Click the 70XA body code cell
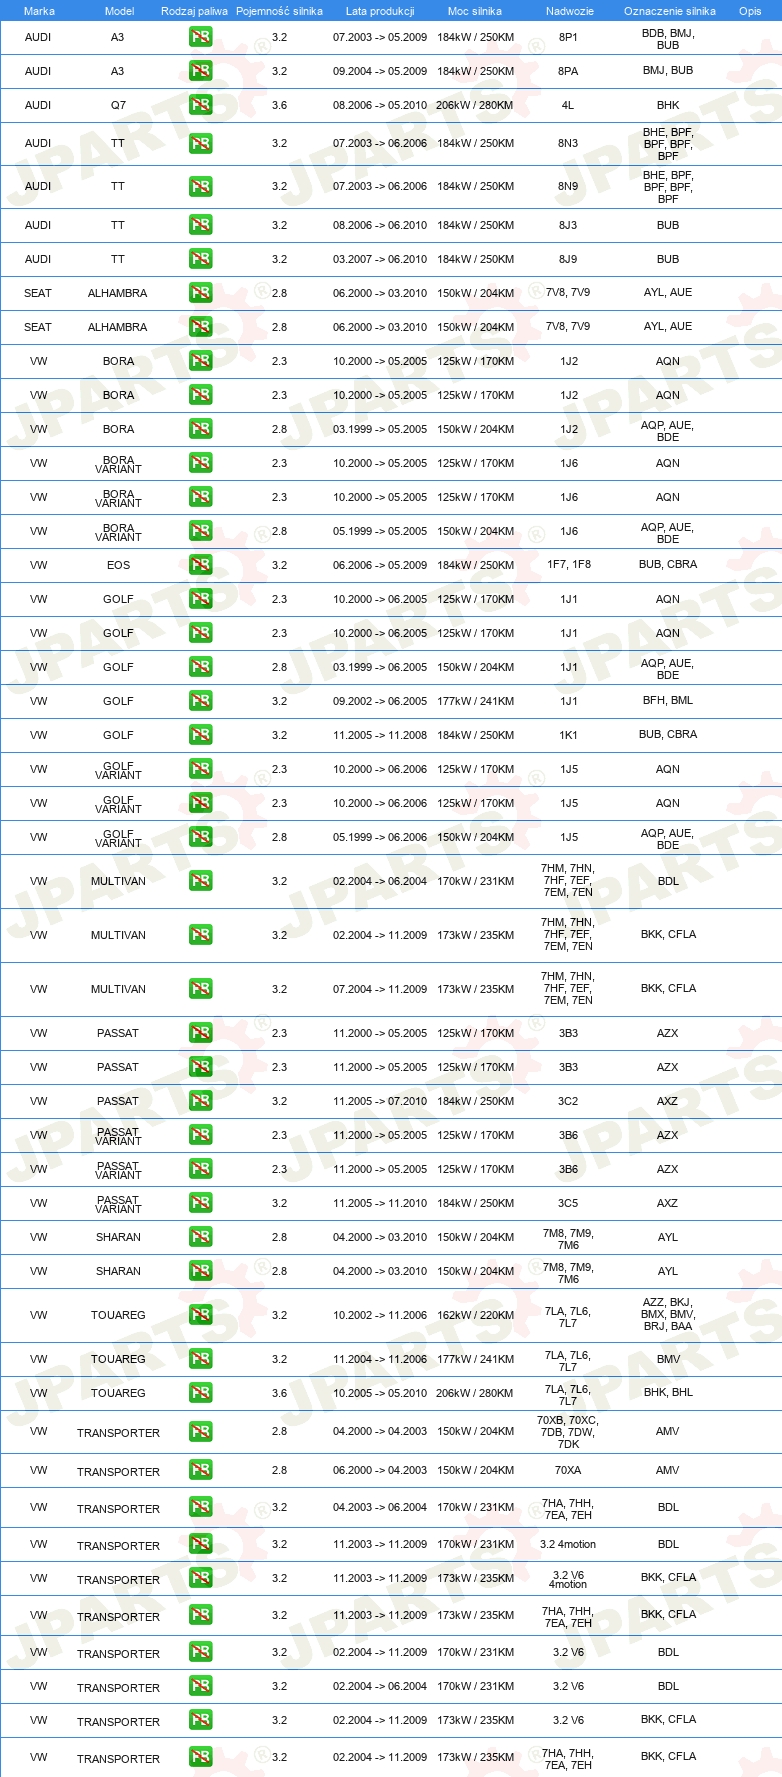 coord(568,1471)
